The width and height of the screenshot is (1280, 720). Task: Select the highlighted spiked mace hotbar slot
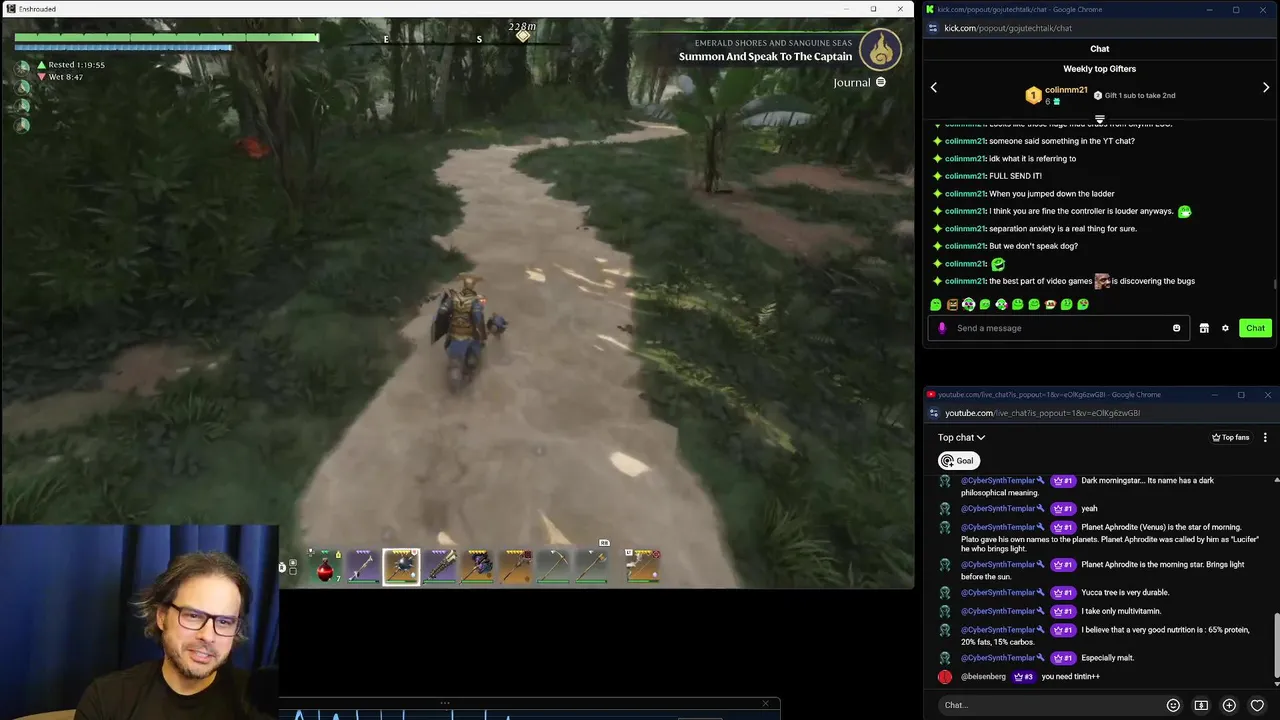(x=401, y=567)
